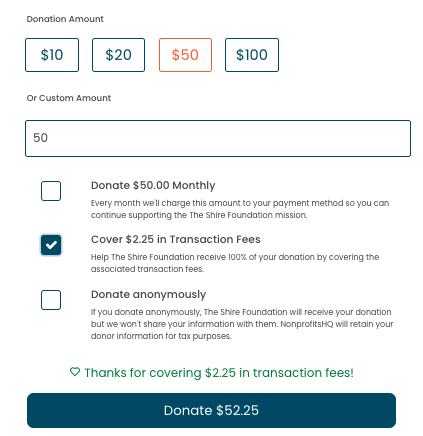Click the 'Donate $50.00 Monthly' label
Screen dimensions: 423x436
pyautogui.click(x=153, y=185)
